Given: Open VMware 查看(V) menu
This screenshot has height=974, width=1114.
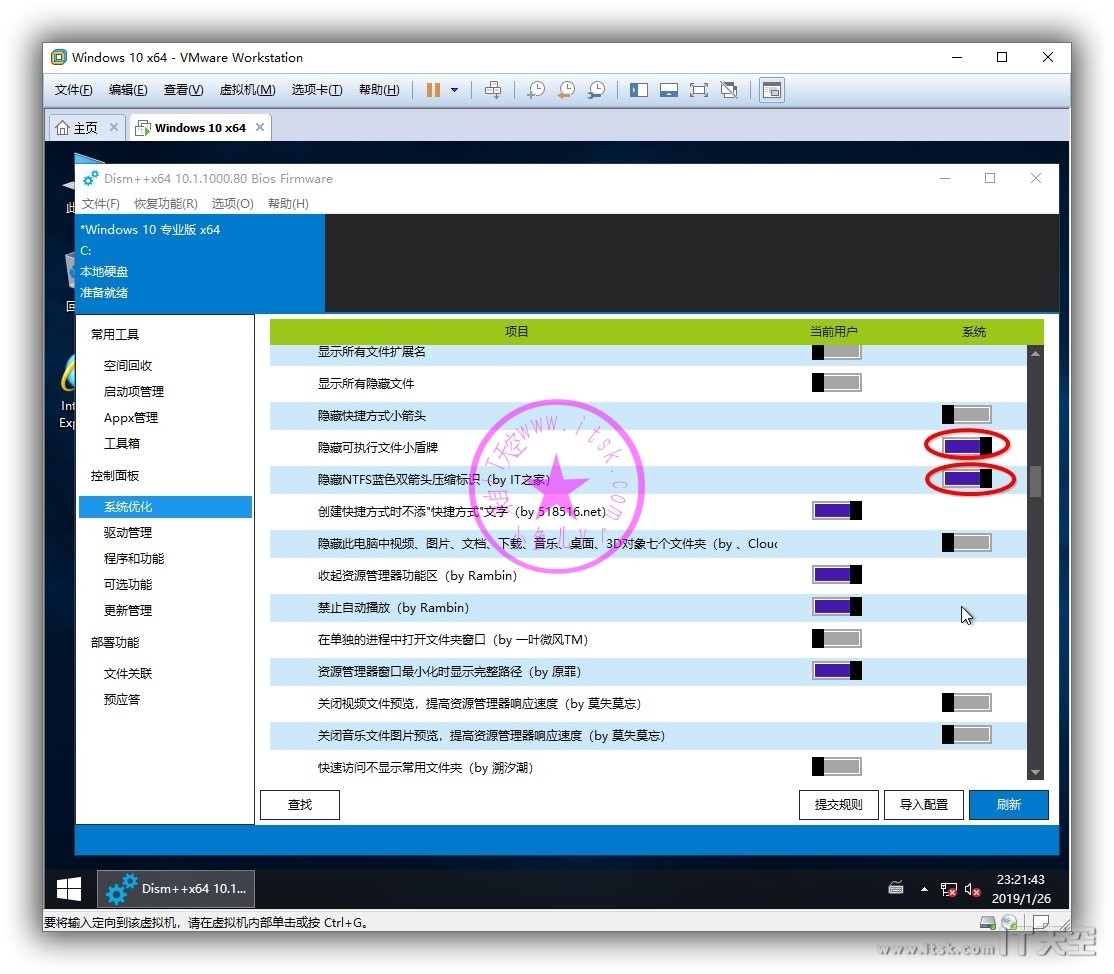Looking at the screenshot, I should coord(183,90).
